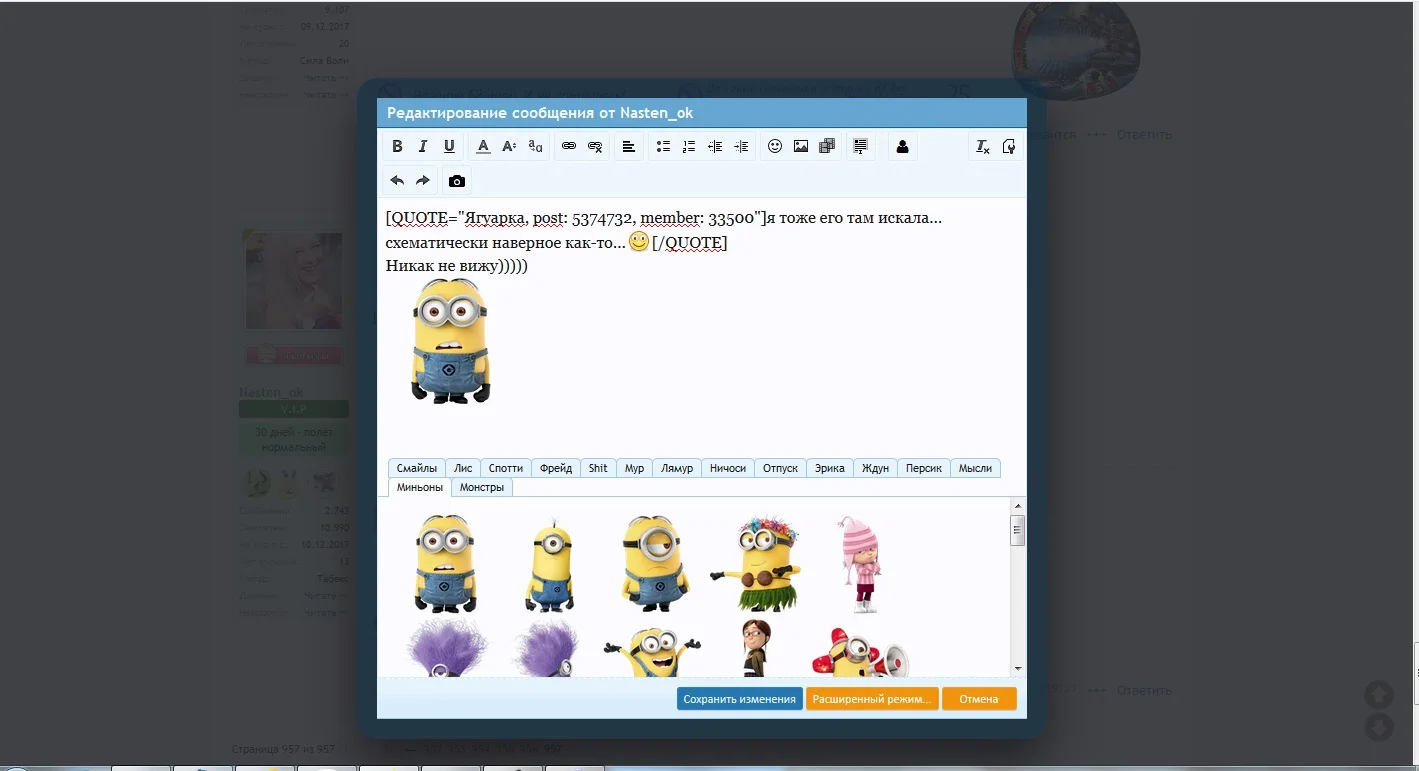1419x771 pixels.
Task: Select the Shit smiley tab
Action: click(x=598, y=468)
